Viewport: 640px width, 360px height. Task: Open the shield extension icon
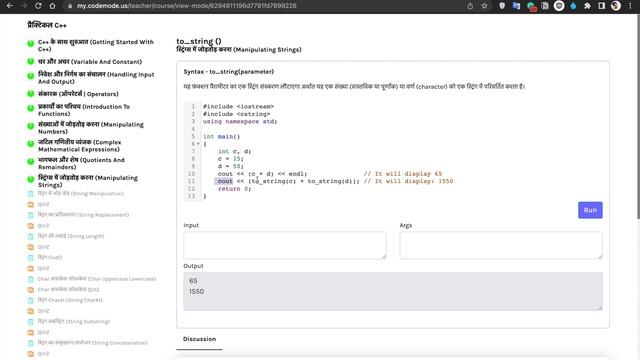(502, 6)
